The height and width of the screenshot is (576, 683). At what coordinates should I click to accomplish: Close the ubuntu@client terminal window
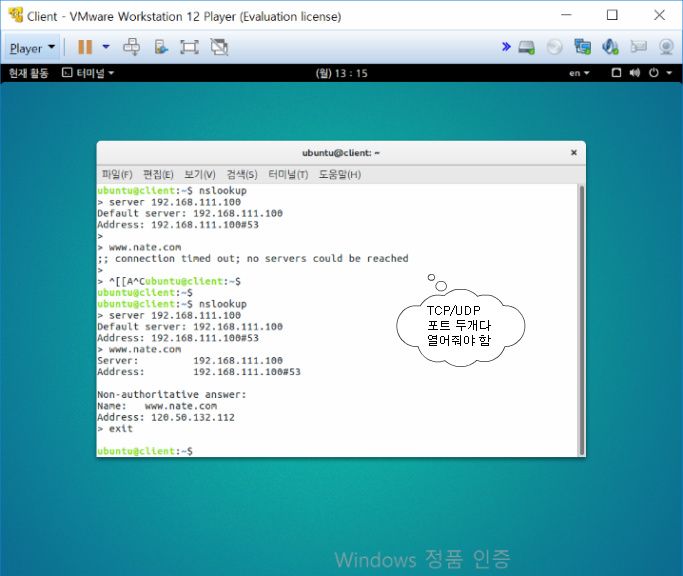click(574, 152)
